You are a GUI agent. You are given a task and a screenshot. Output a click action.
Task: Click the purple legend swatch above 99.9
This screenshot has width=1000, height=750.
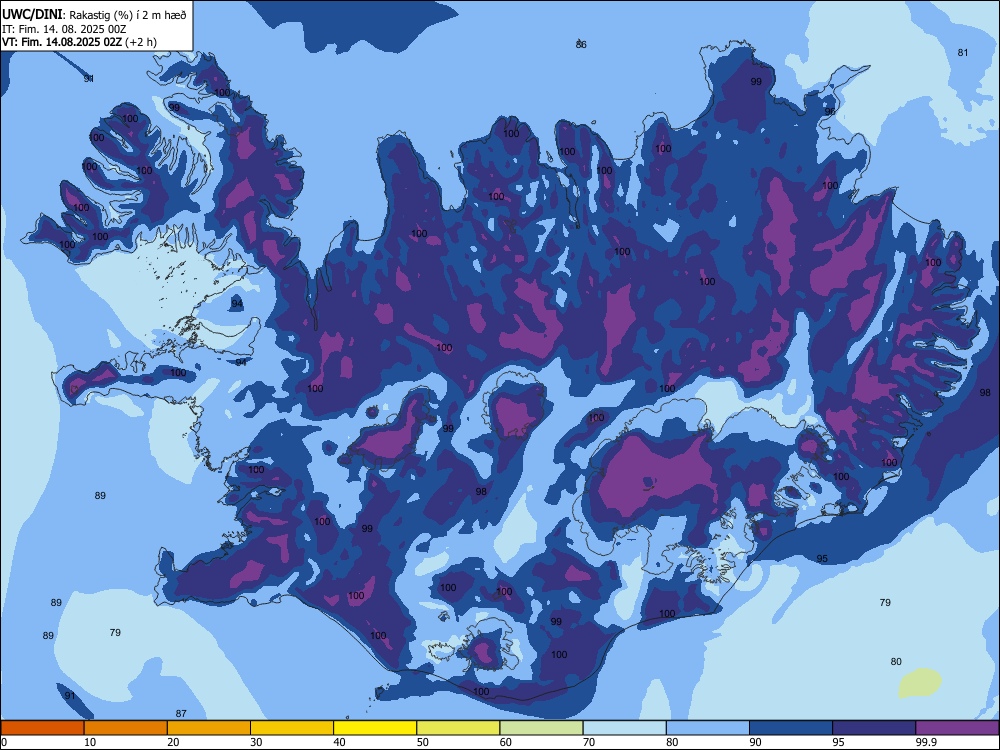[957, 728]
